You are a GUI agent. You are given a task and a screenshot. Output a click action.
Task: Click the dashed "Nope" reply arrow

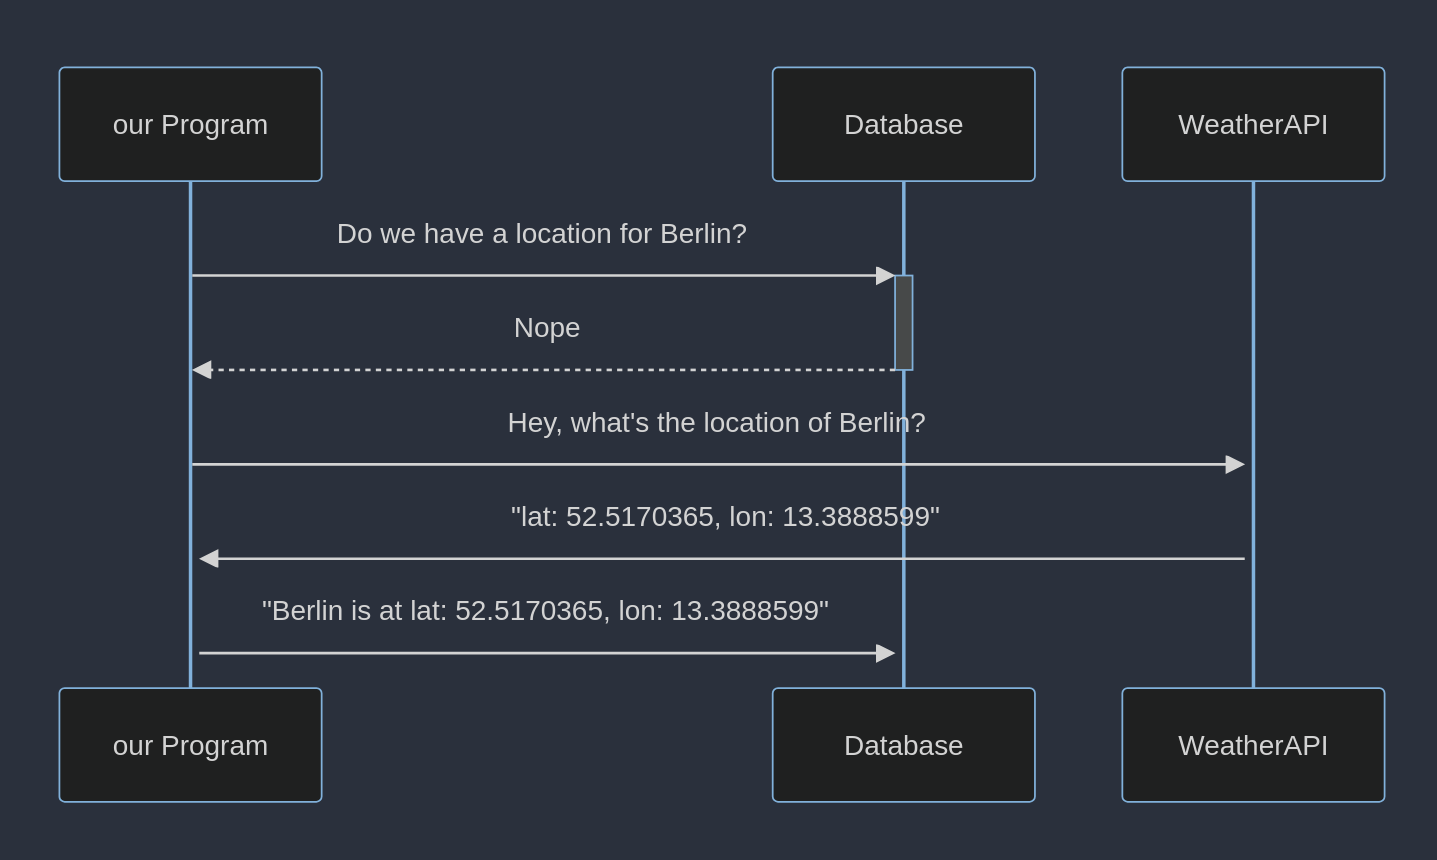(x=550, y=368)
